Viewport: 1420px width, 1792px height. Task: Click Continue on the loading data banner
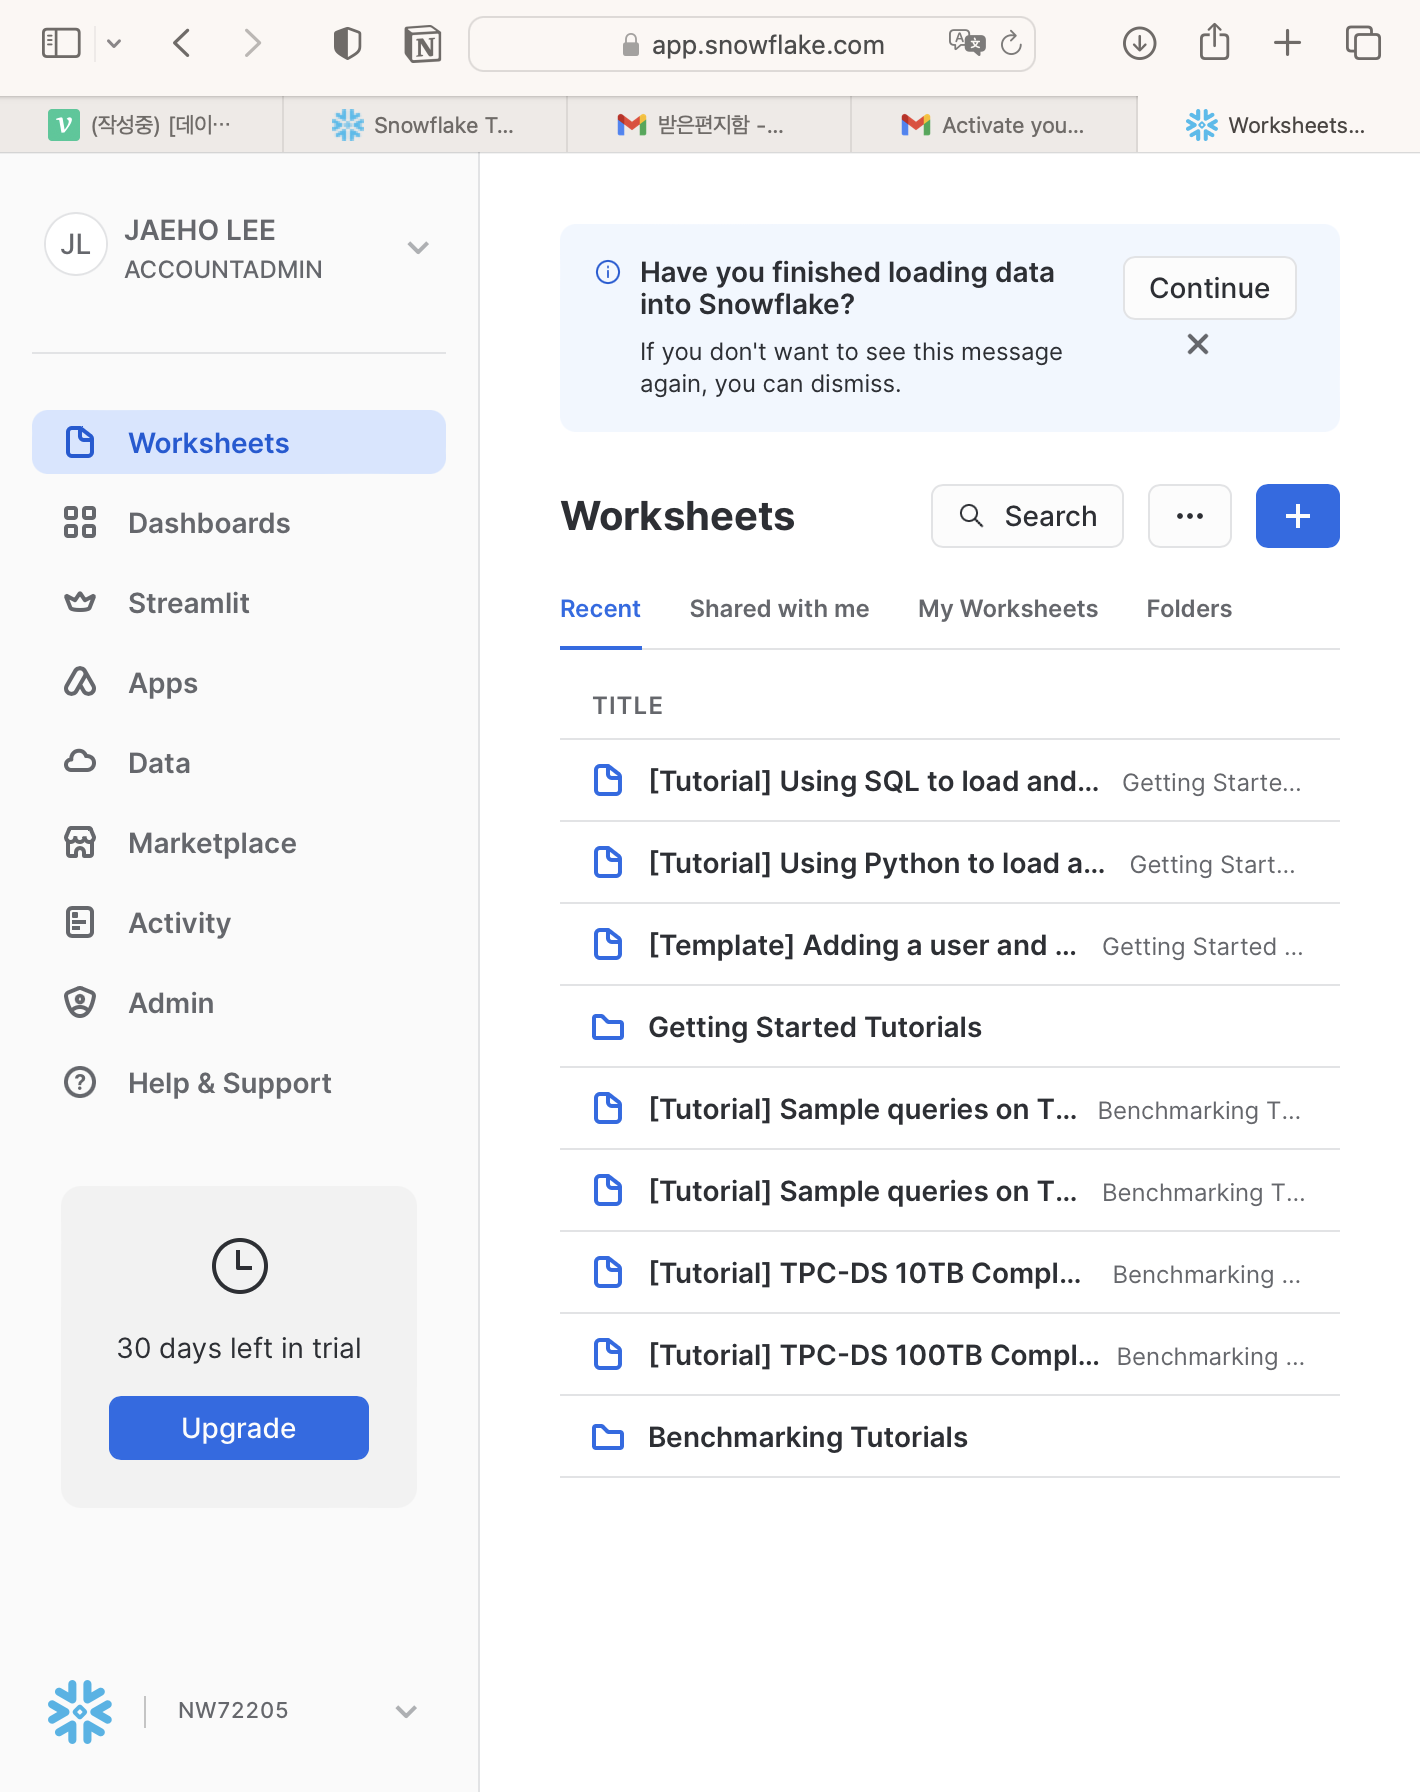tap(1209, 288)
